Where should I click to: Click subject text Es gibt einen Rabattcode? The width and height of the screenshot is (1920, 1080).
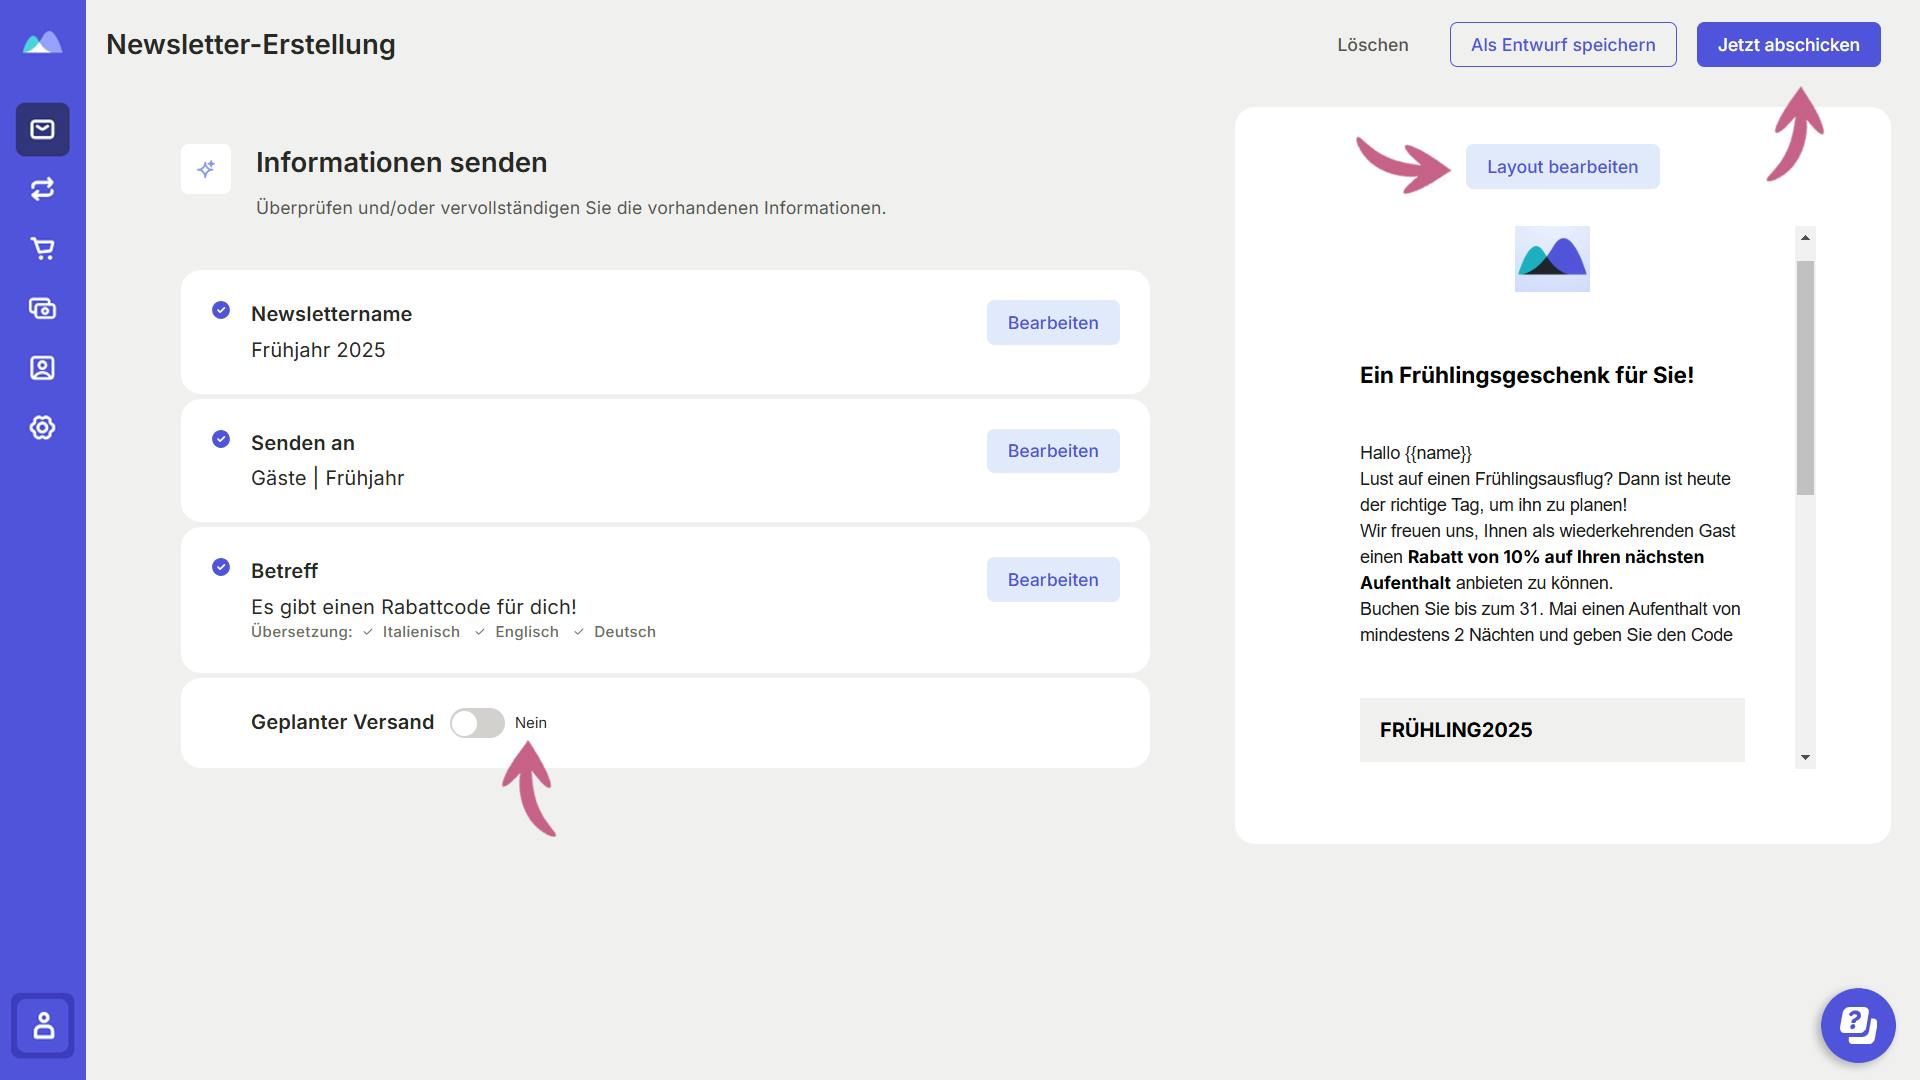(x=414, y=607)
